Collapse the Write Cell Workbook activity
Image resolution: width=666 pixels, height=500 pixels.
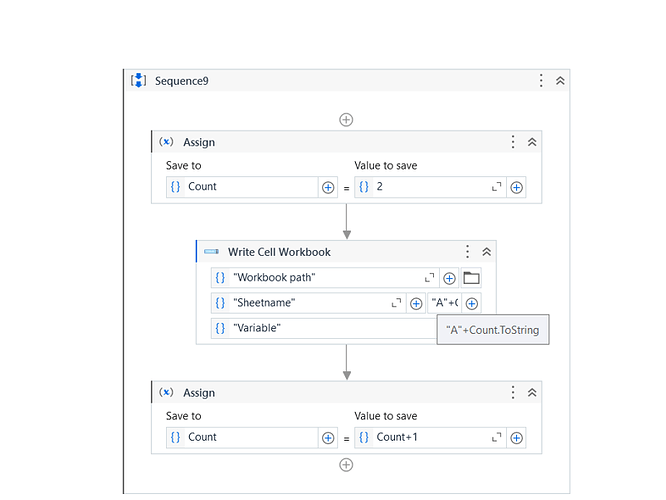pyautogui.click(x=486, y=252)
